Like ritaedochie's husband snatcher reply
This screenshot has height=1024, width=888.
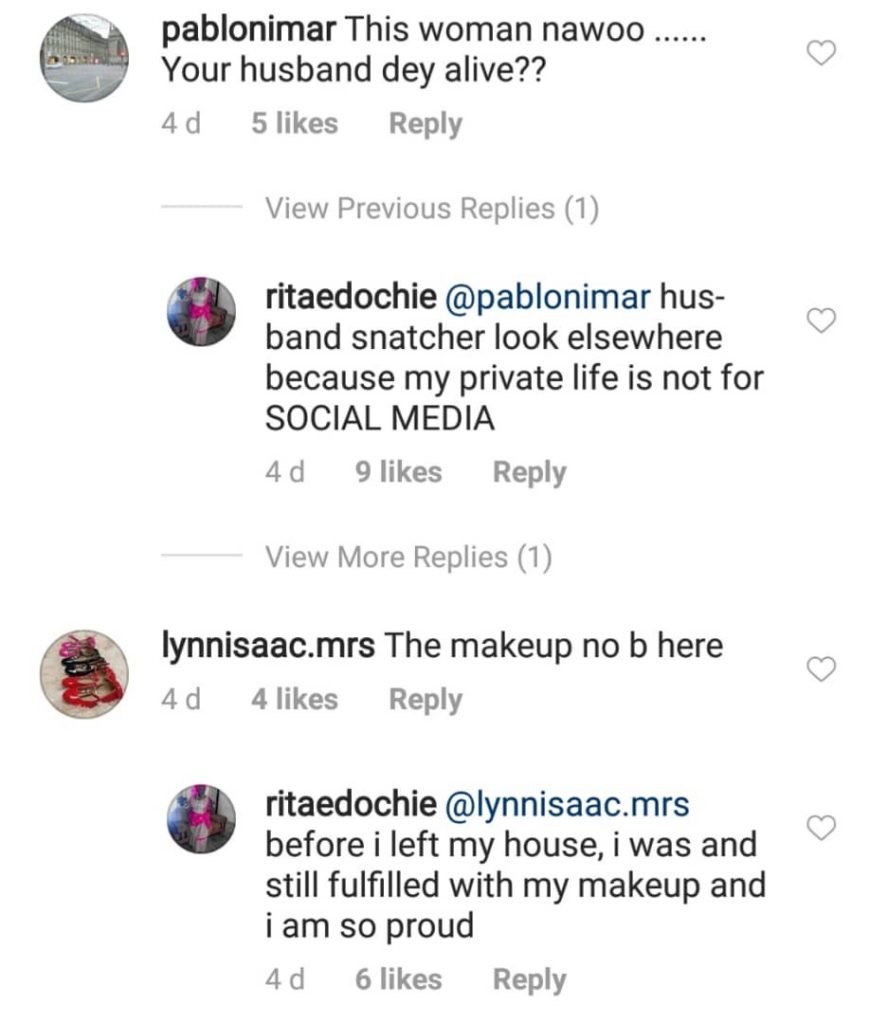point(821,321)
